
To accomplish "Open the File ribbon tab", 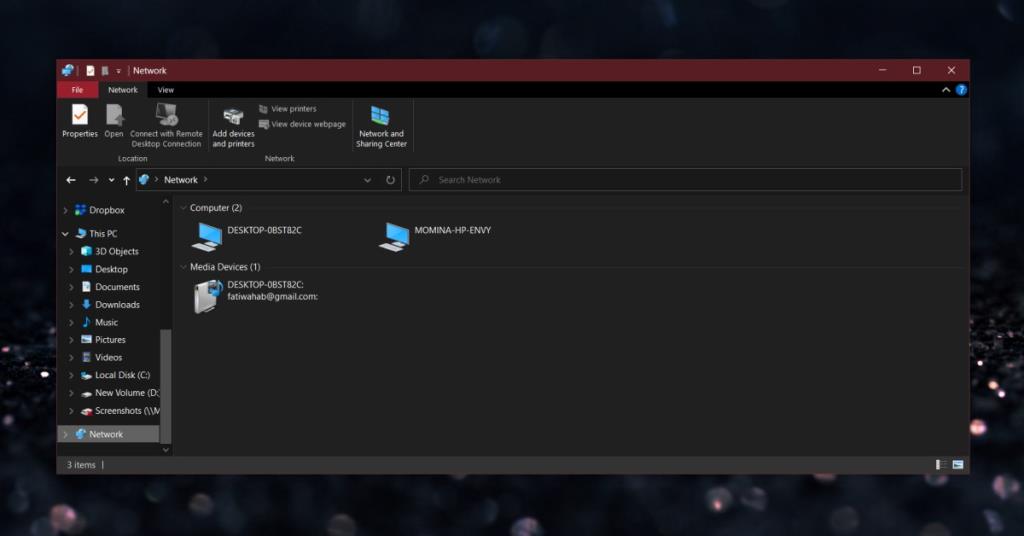I will 77,90.
